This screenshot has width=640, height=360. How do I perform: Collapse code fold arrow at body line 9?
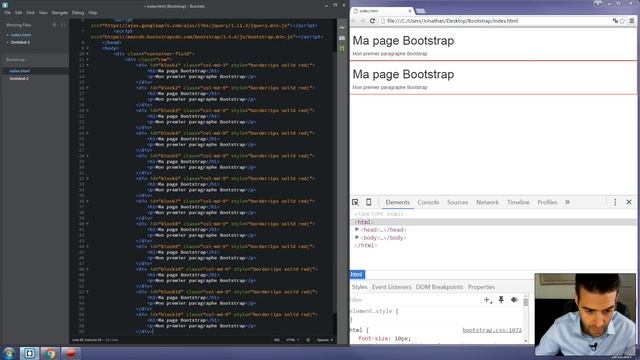pyautogui.click(x=87, y=48)
